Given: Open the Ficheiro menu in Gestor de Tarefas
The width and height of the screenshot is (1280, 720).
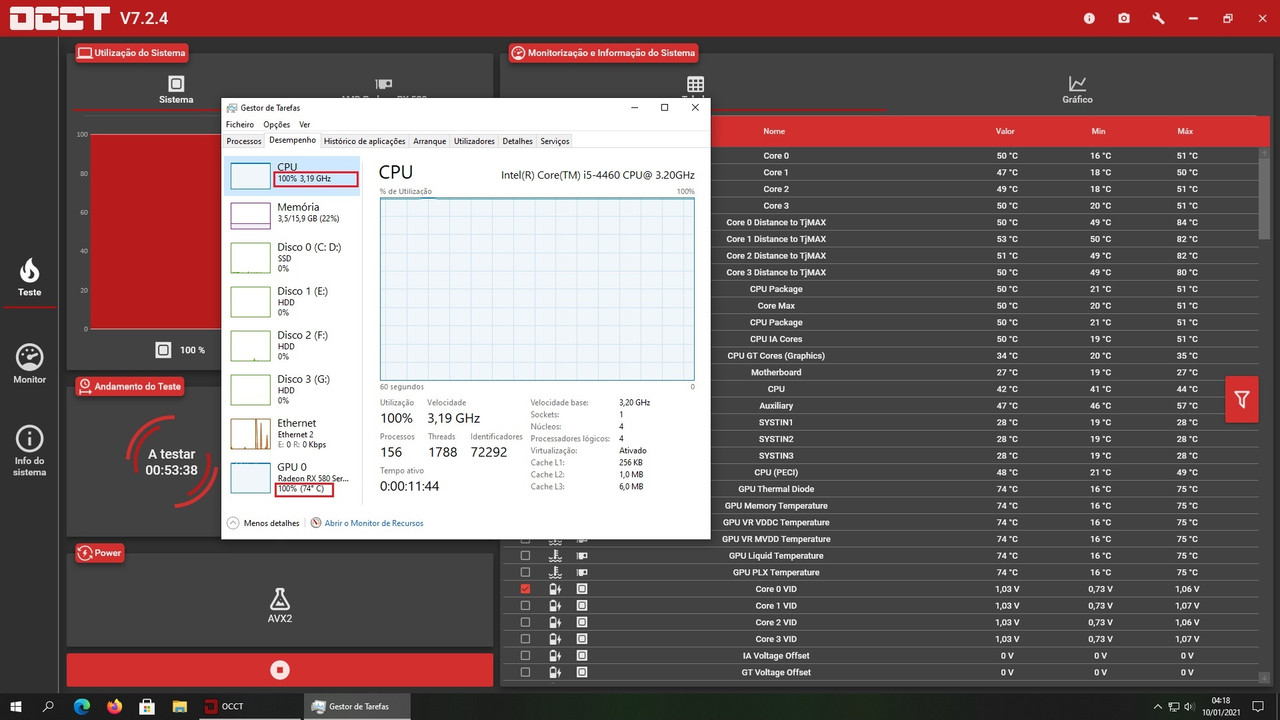Looking at the screenshot, I should tap(240, 125).
